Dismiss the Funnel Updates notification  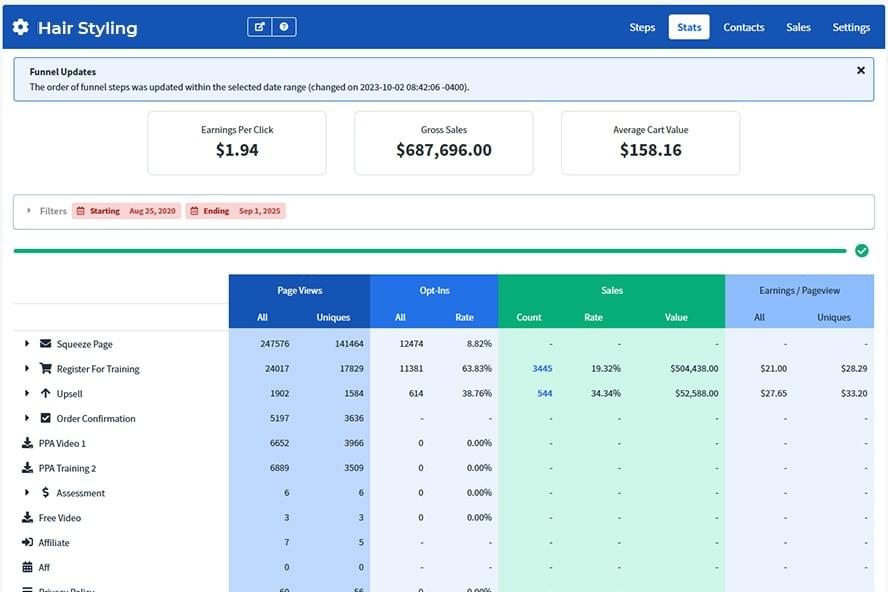[x=861, y=71]
